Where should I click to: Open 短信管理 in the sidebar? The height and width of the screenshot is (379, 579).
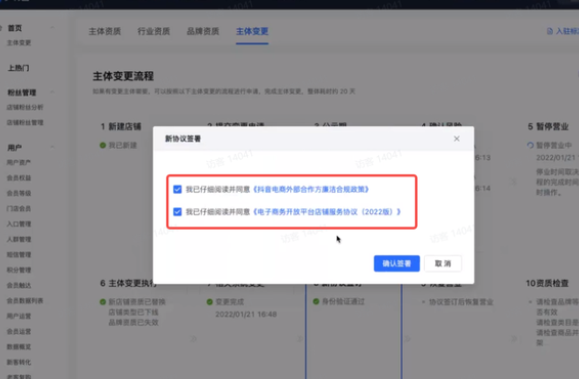pos(19,255)
